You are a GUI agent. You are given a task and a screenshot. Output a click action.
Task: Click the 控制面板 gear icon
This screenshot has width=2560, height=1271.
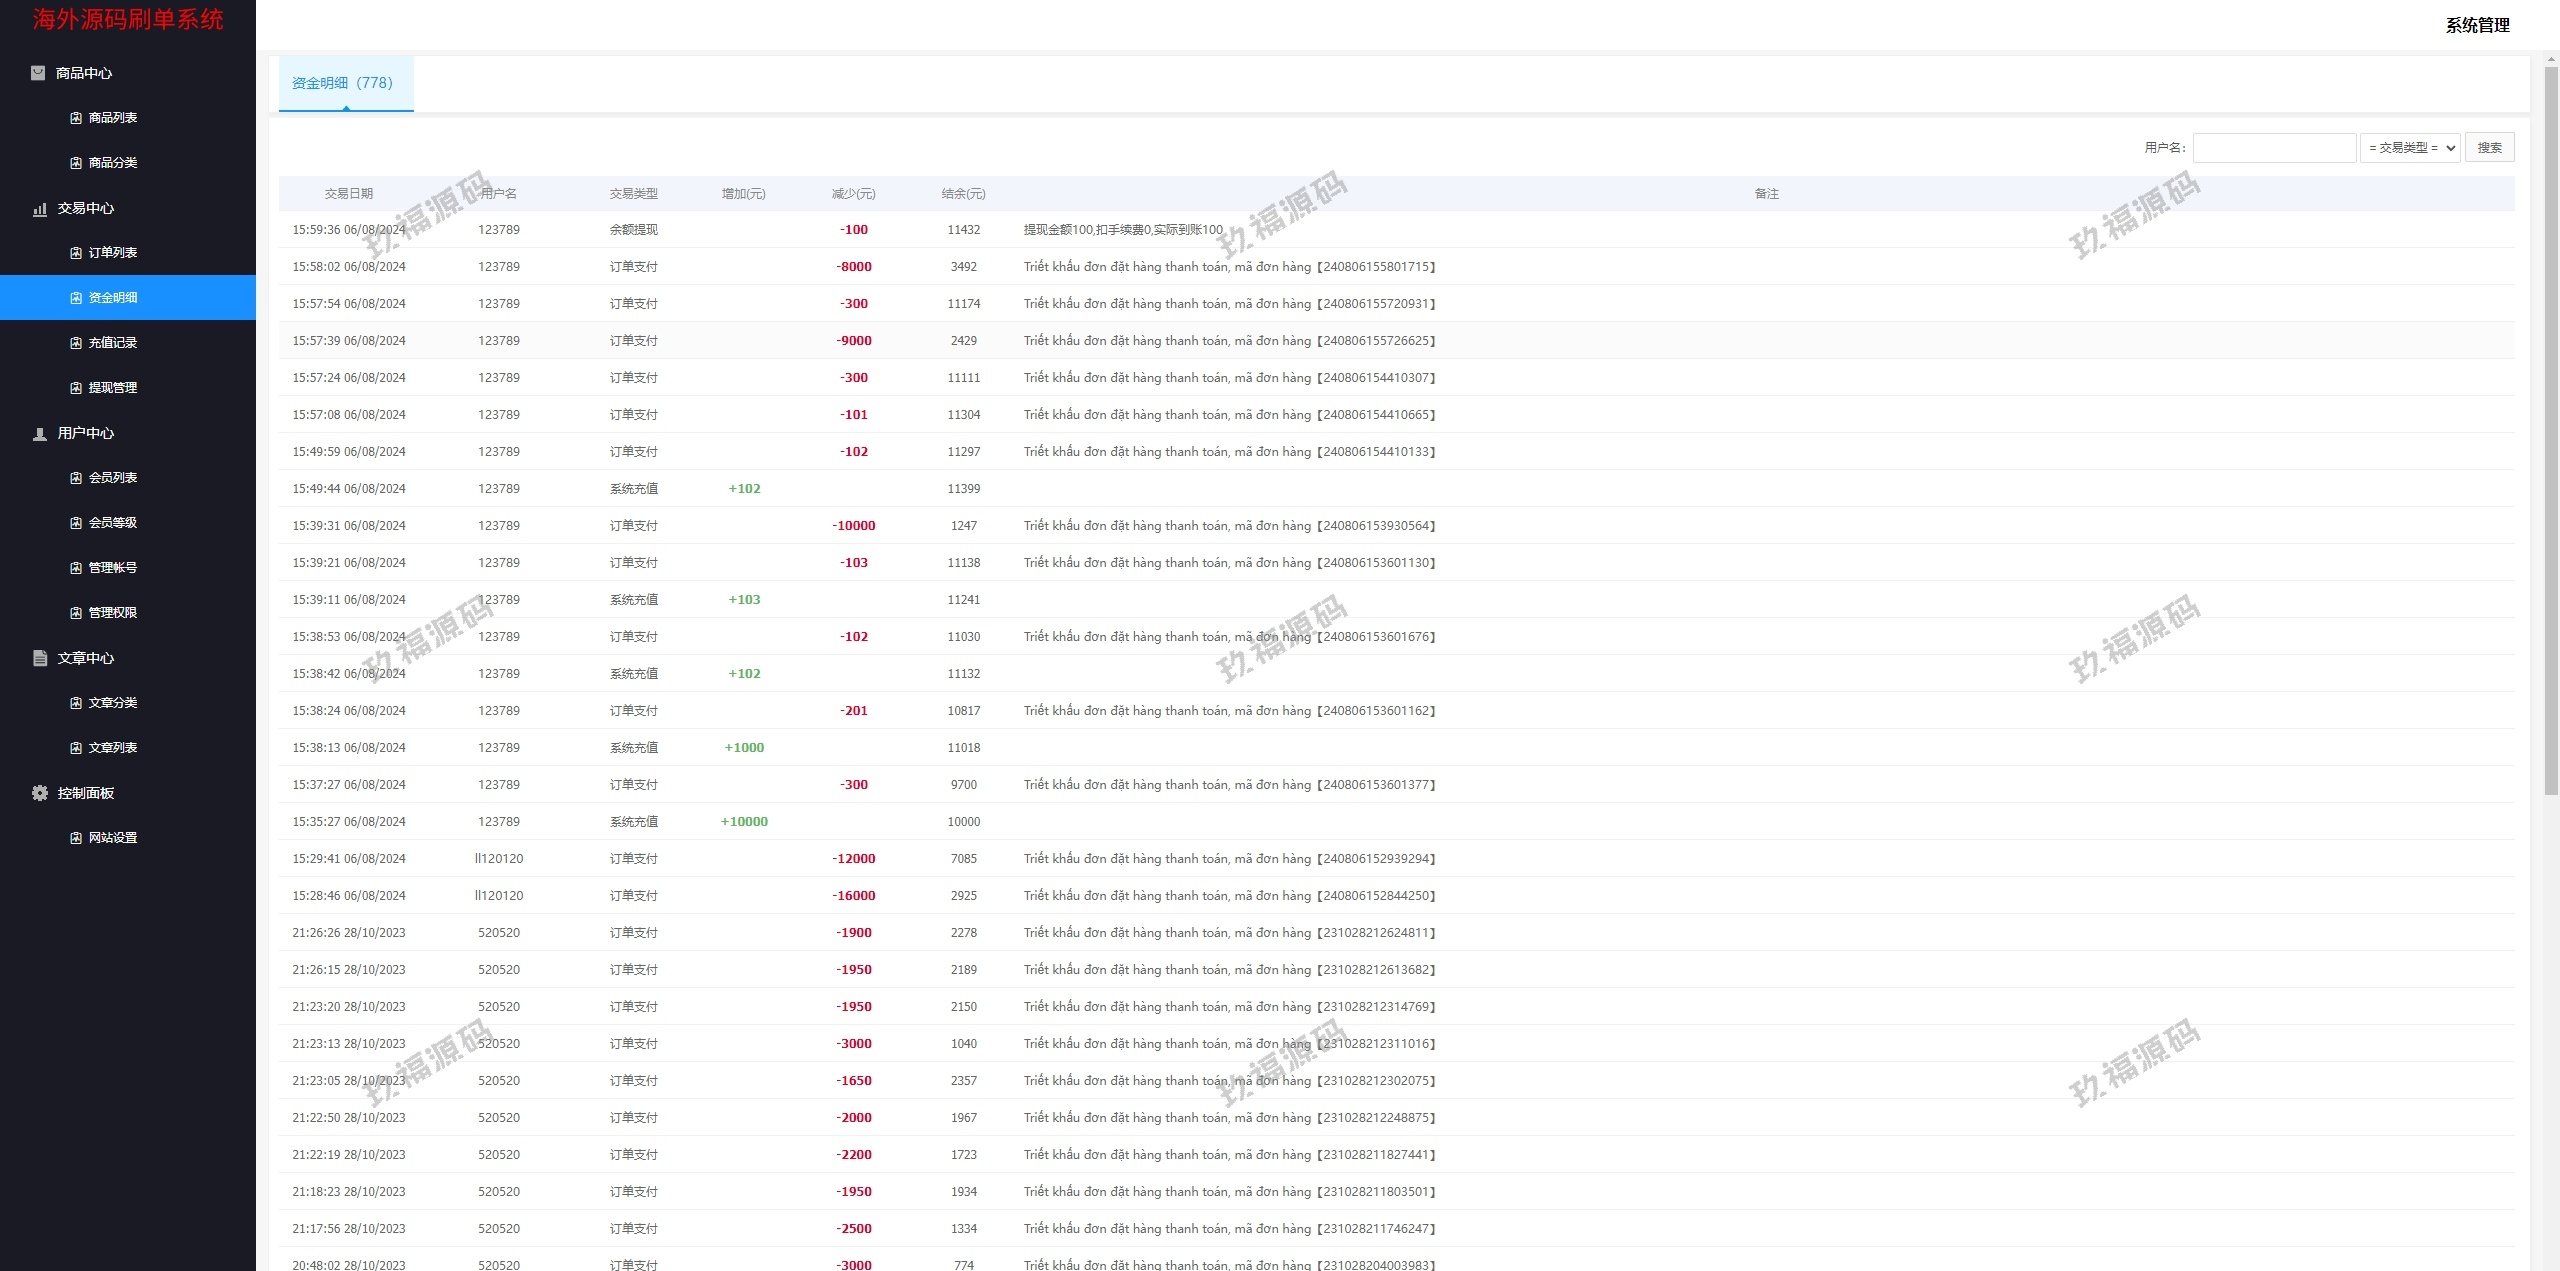(x=40, y=793)
